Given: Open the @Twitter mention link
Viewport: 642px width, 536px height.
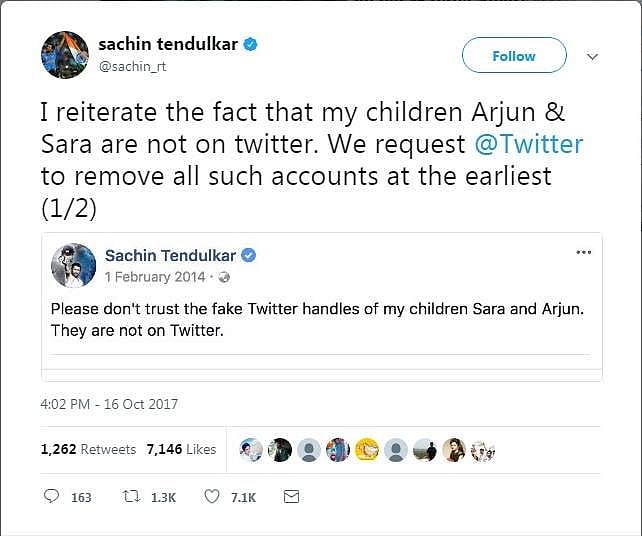Looking at the screenshot, I should click(529, 143).
